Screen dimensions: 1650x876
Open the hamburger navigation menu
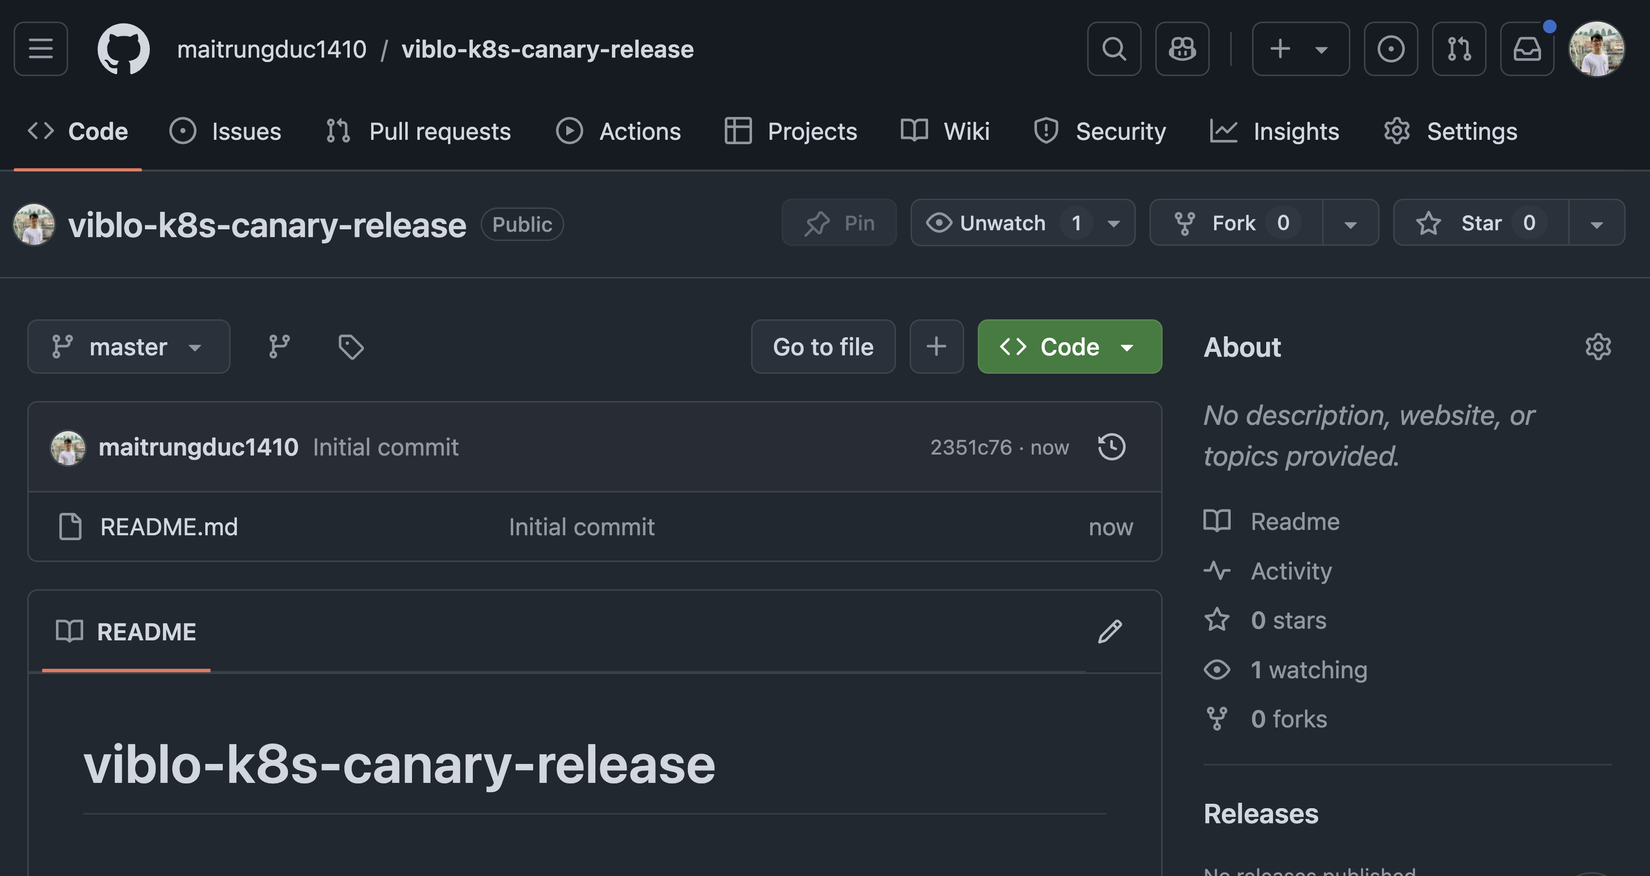41,49
